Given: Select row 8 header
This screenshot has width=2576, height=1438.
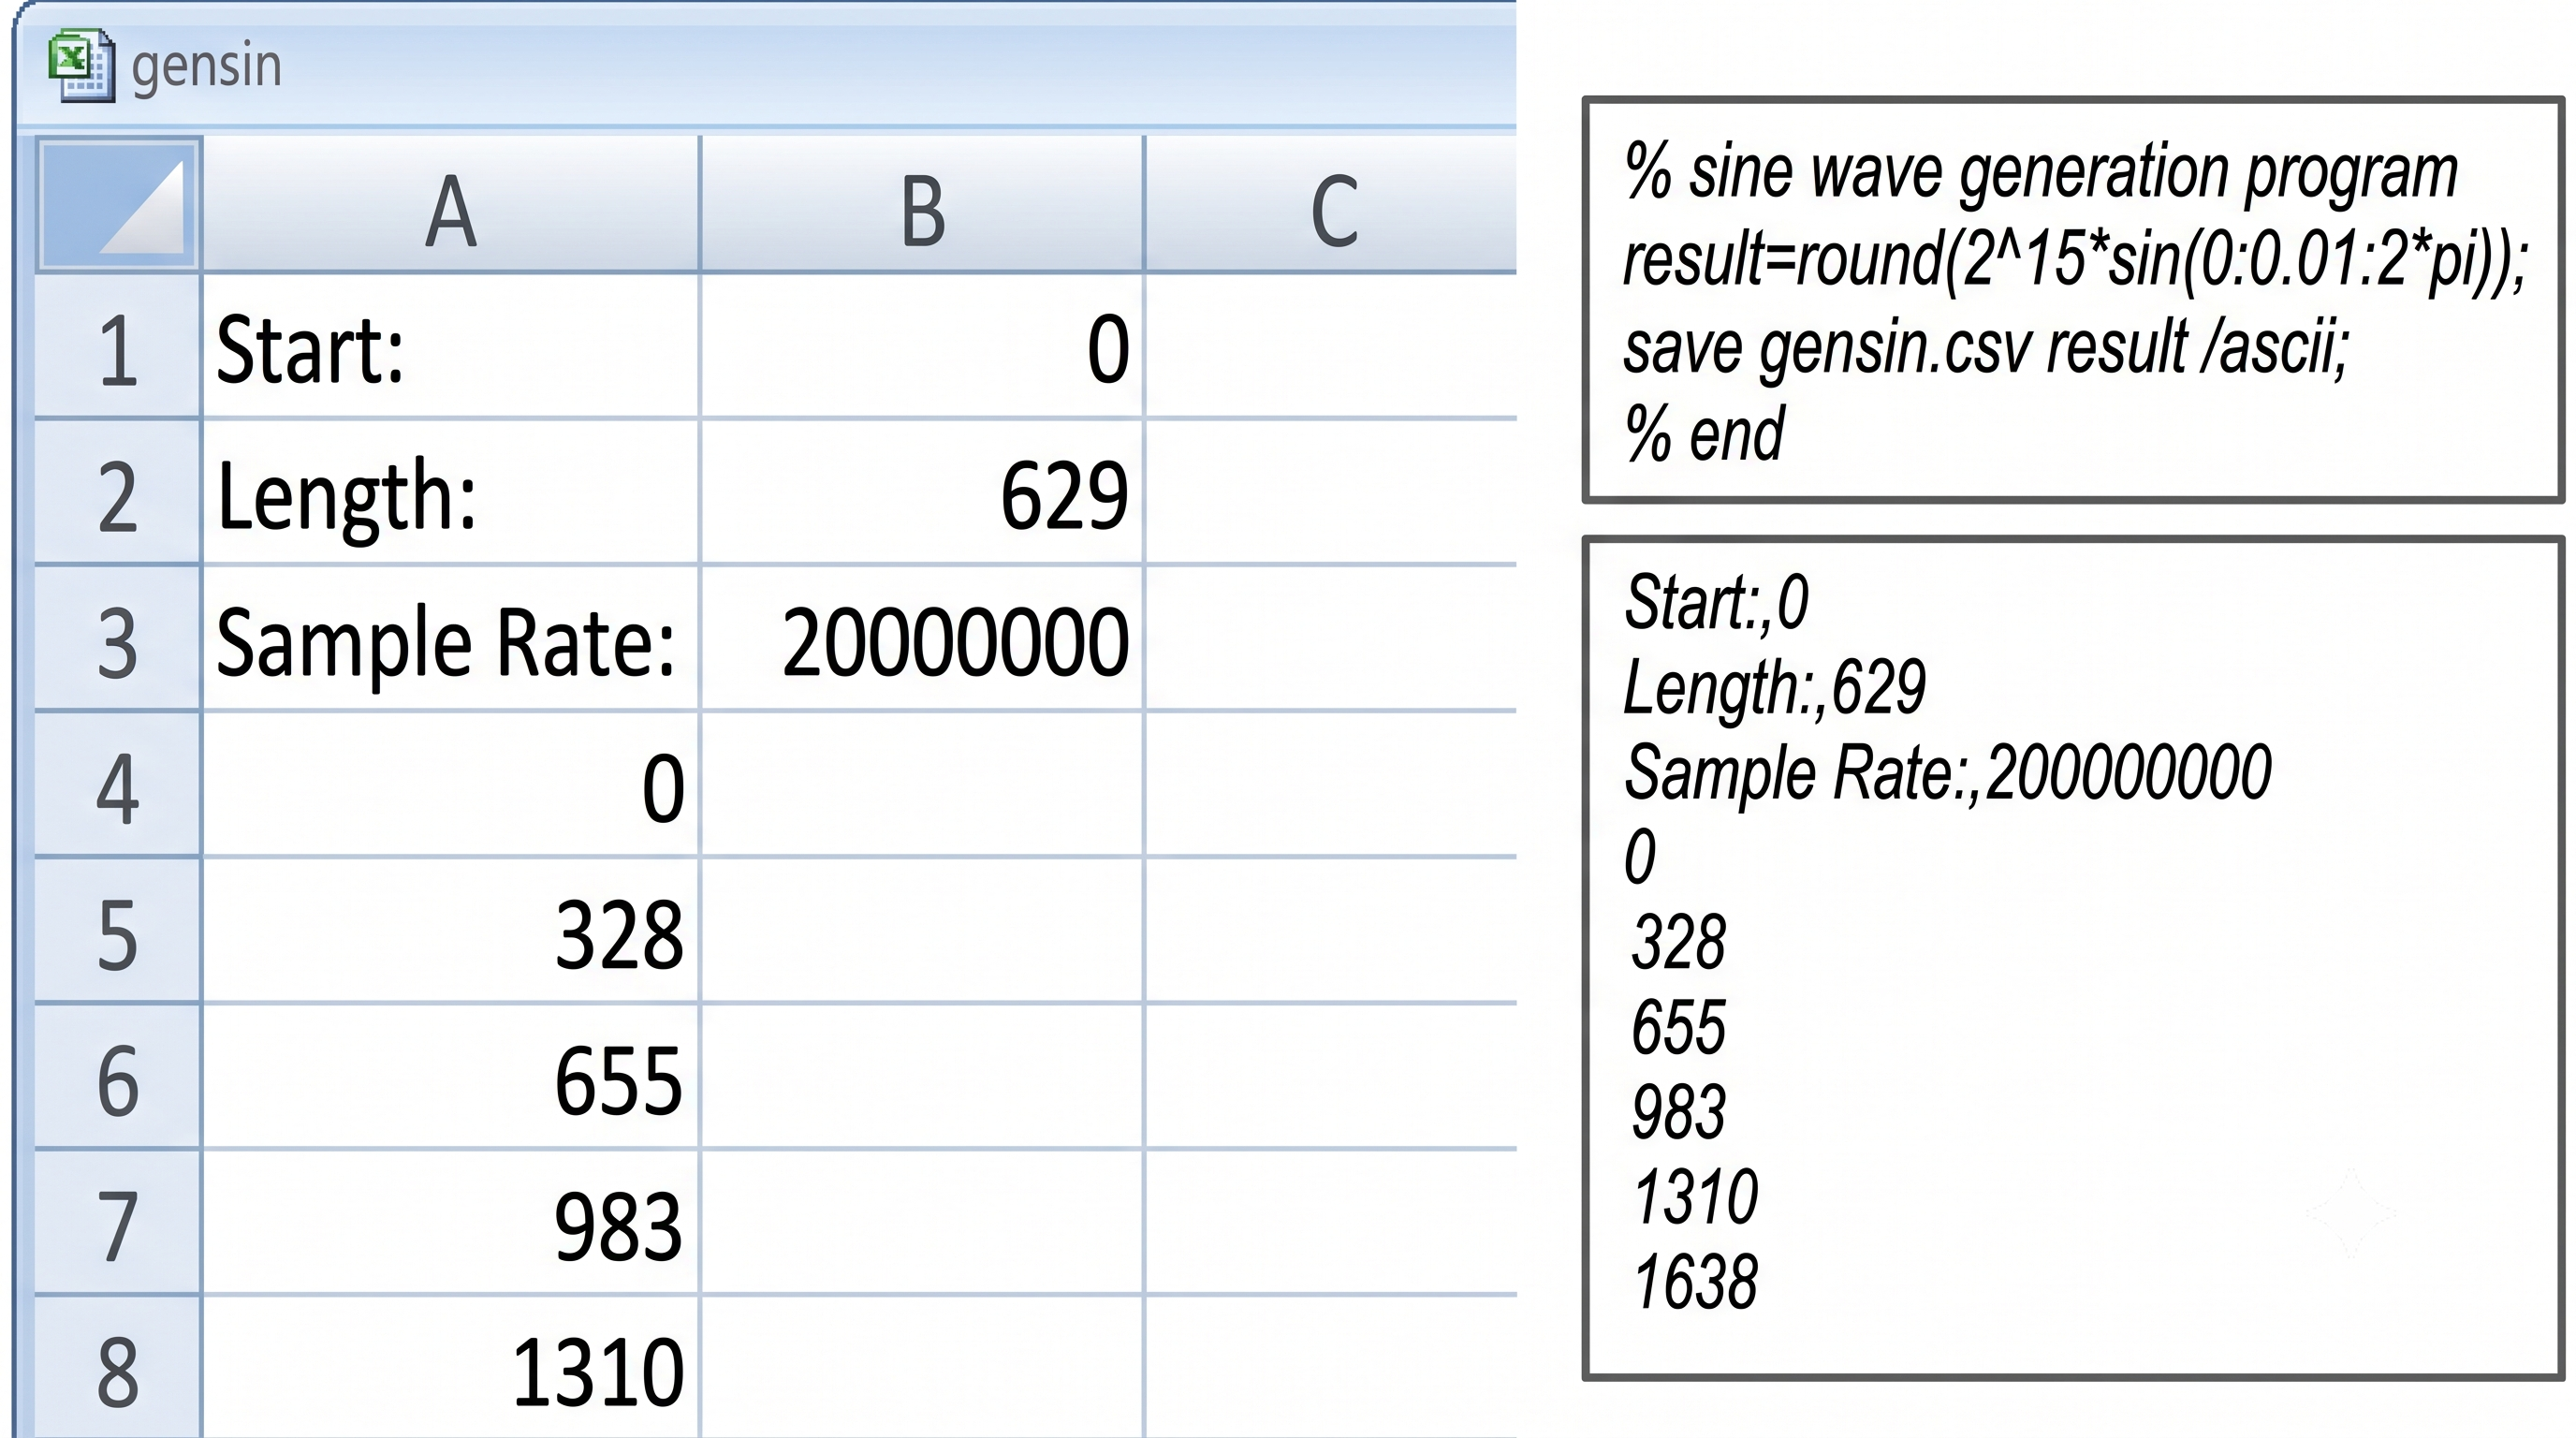Looking at the screenshot, I should pyautogui.click(x=118, y=1368).
